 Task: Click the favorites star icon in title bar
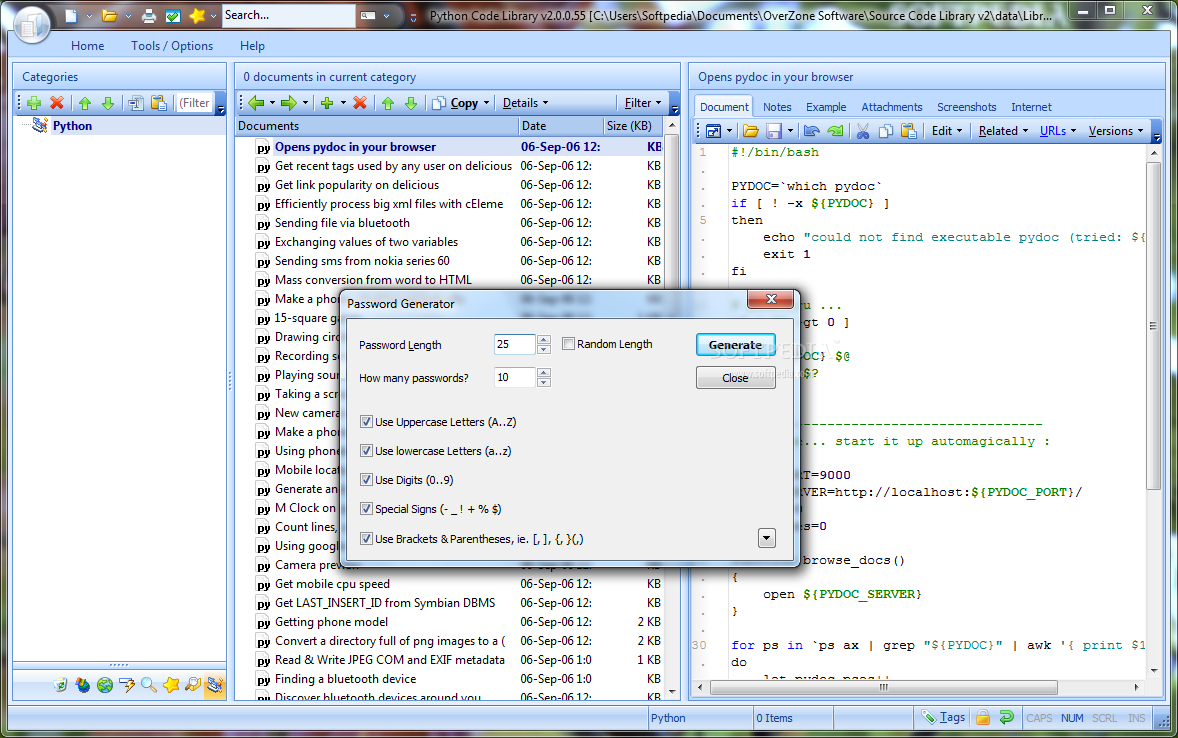coord(197,16)
